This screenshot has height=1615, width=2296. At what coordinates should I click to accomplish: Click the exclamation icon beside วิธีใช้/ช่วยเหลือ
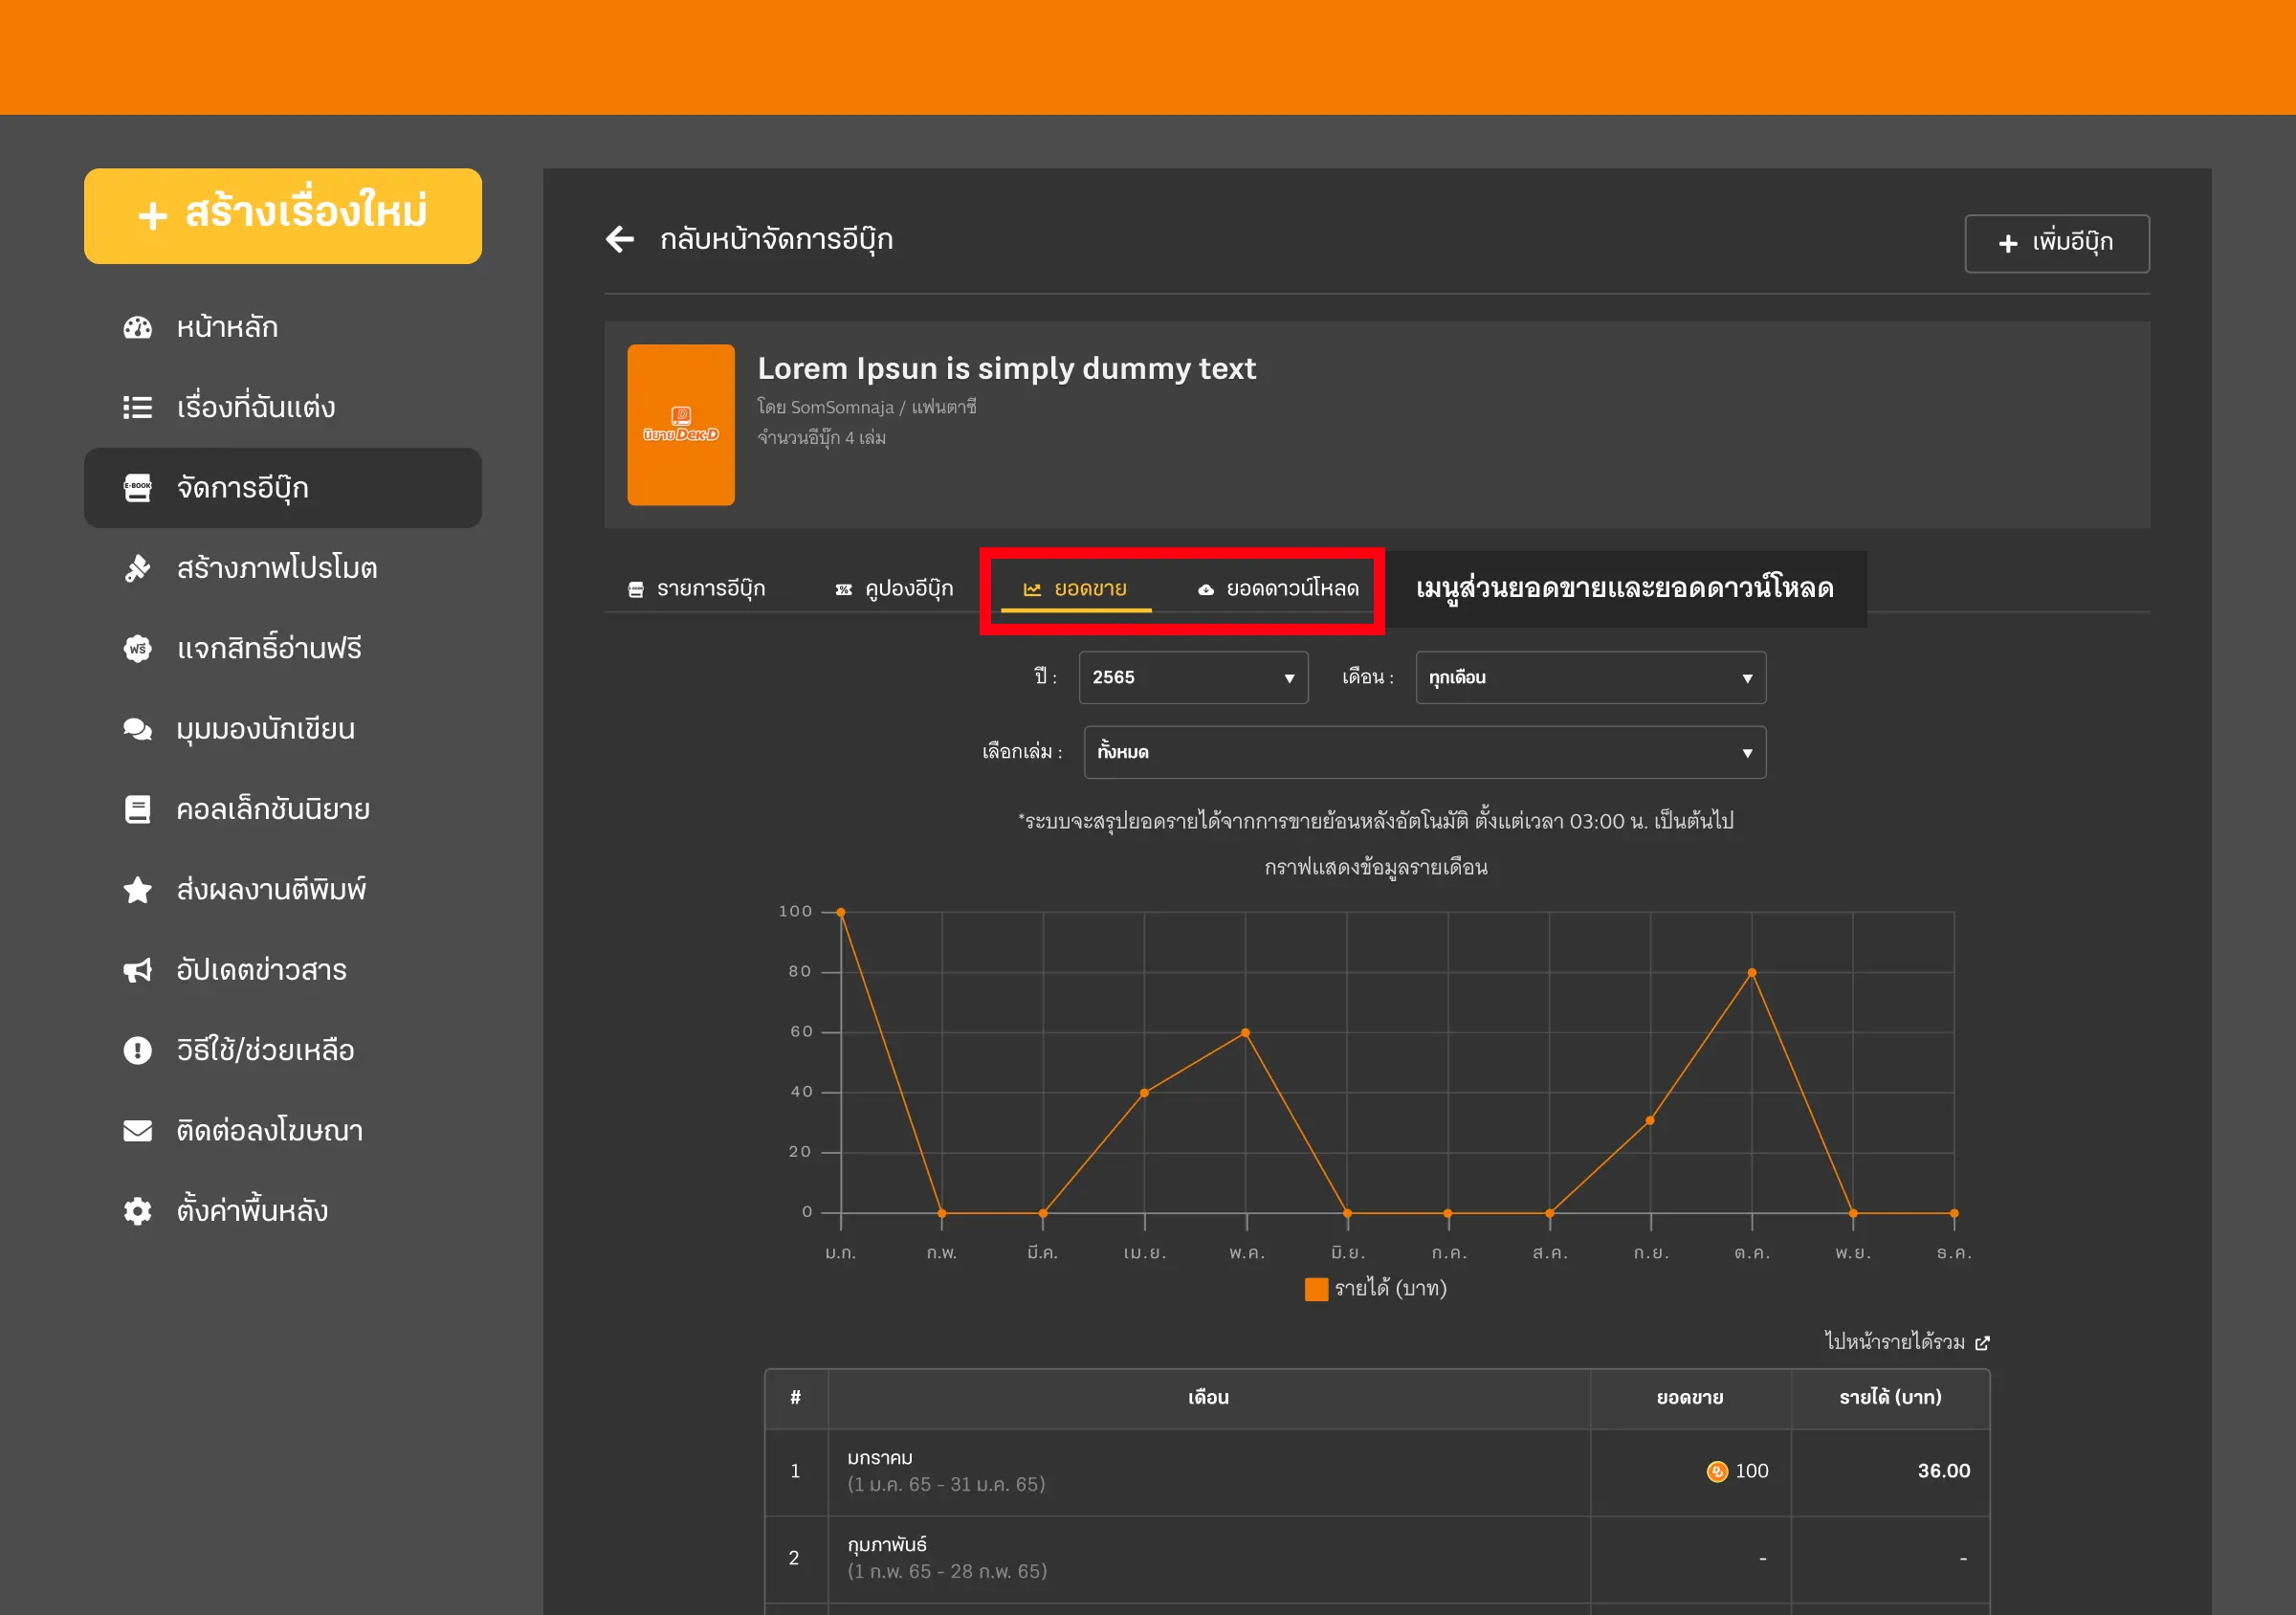click(x=137, y=1050)
